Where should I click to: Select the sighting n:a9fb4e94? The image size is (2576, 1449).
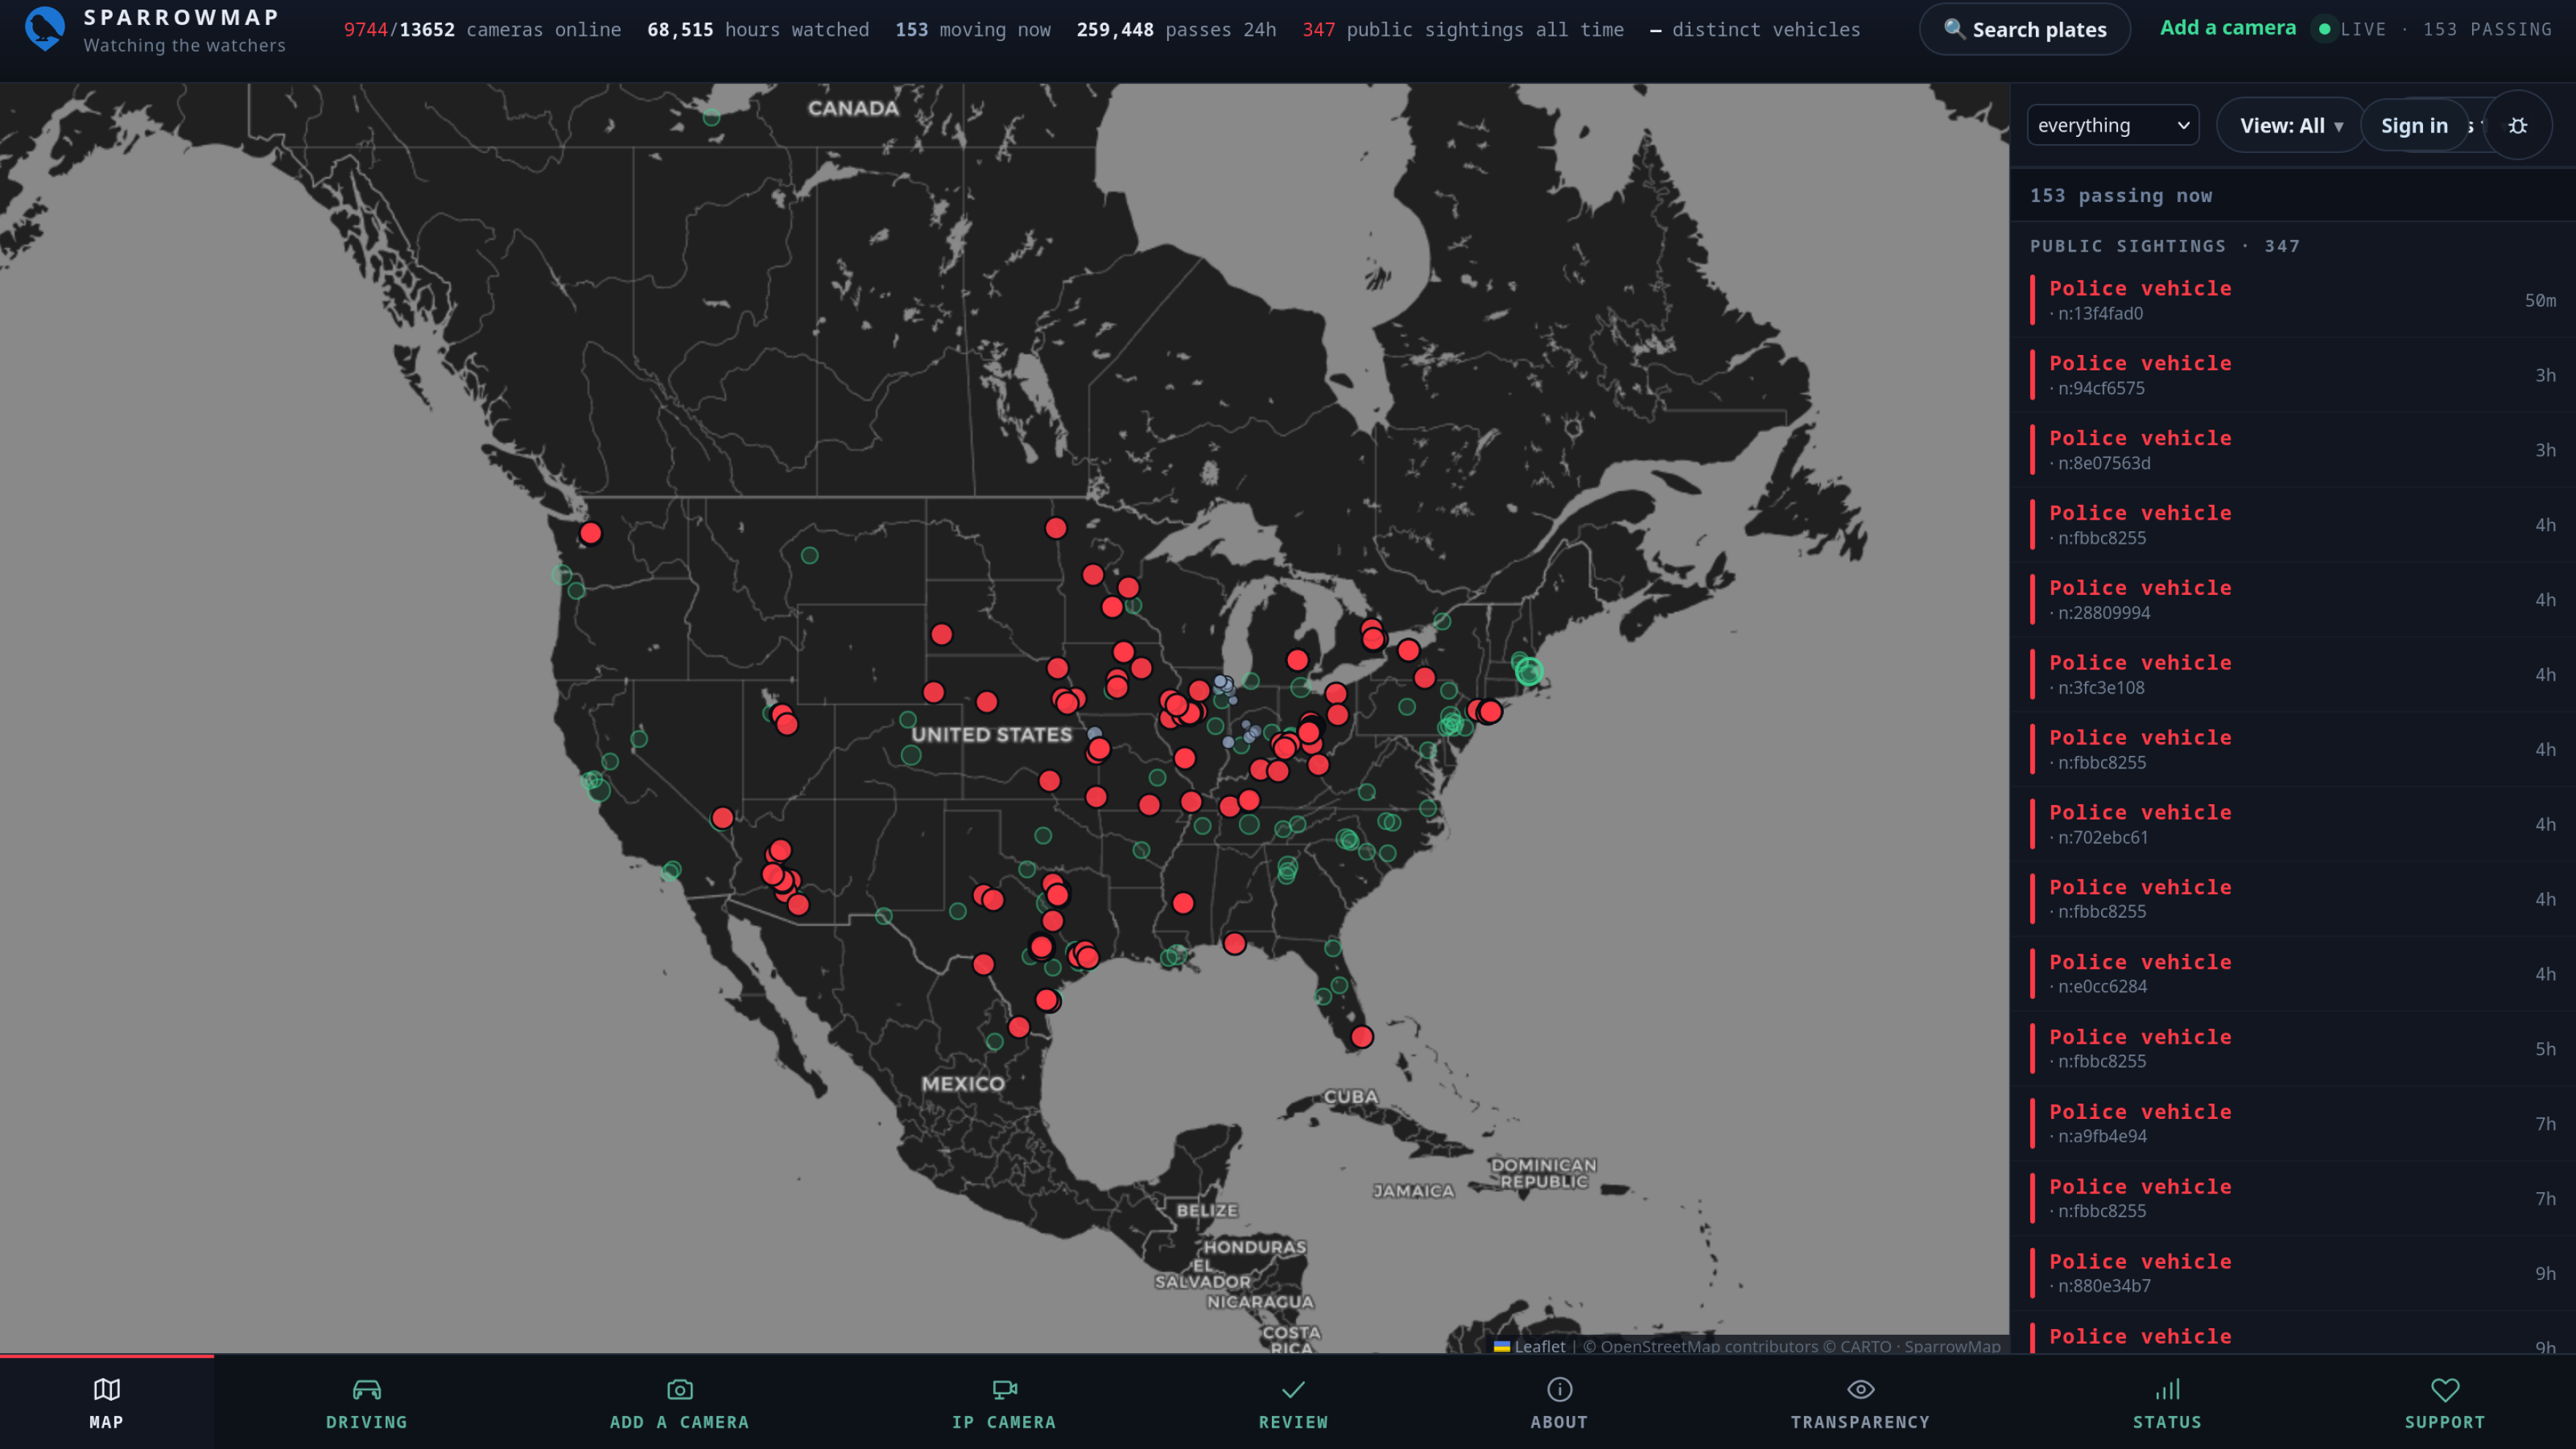point(2293,1124)
